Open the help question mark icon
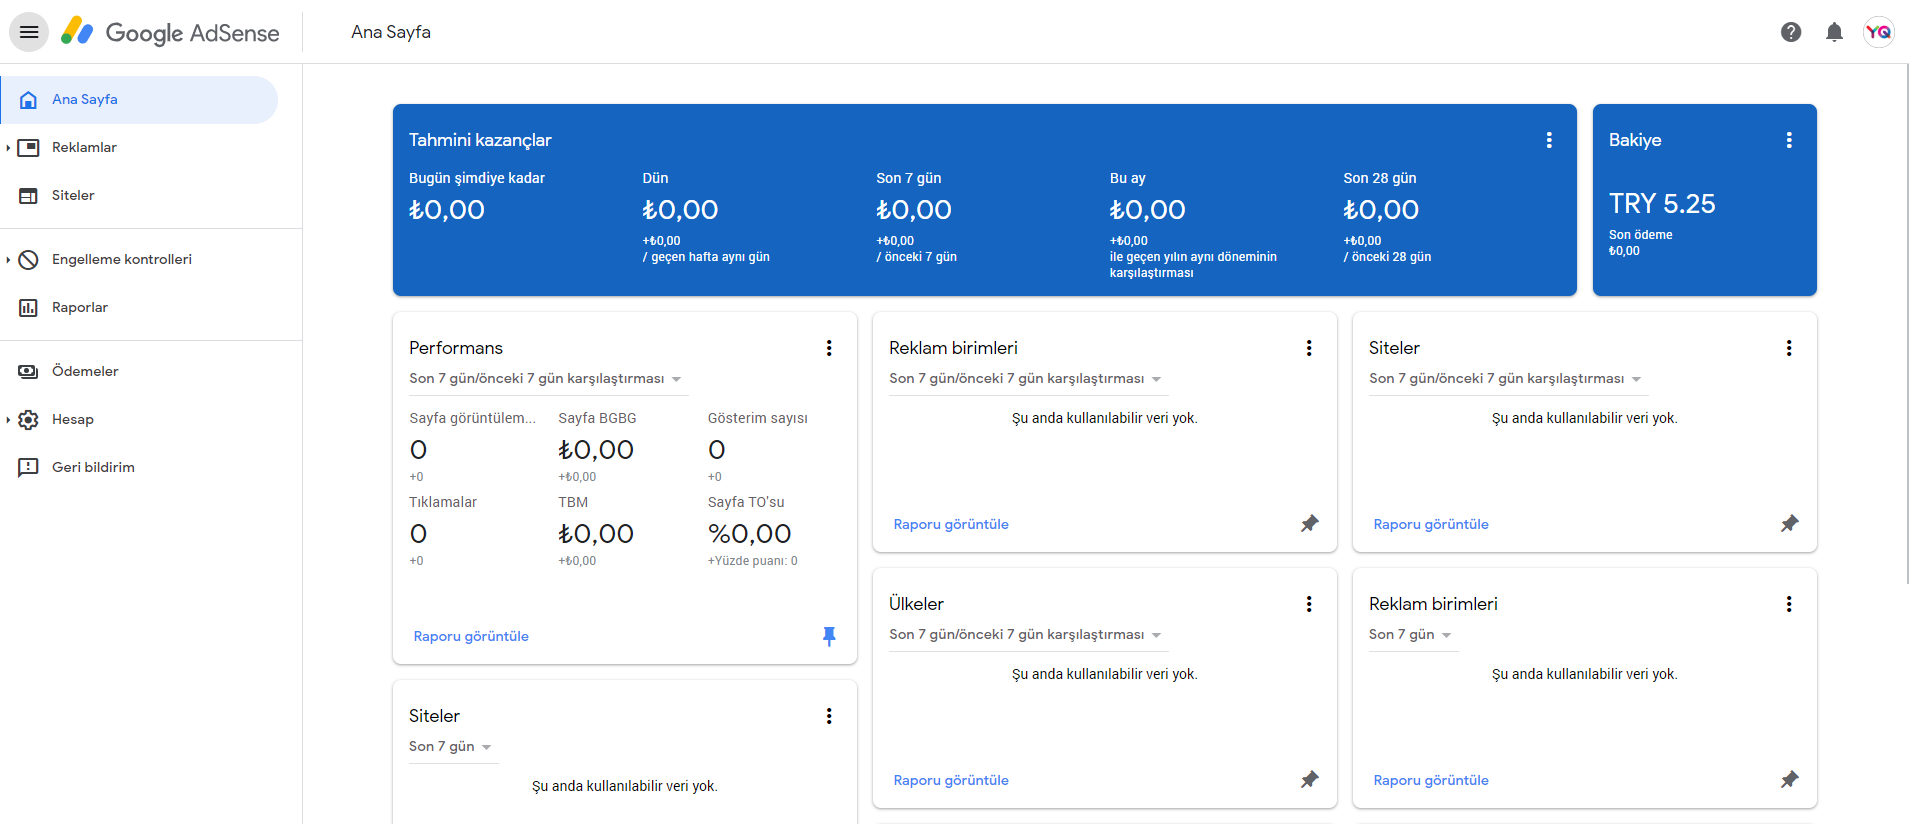This screenshot has width=1909, height=824. [x=1791, y=32]
